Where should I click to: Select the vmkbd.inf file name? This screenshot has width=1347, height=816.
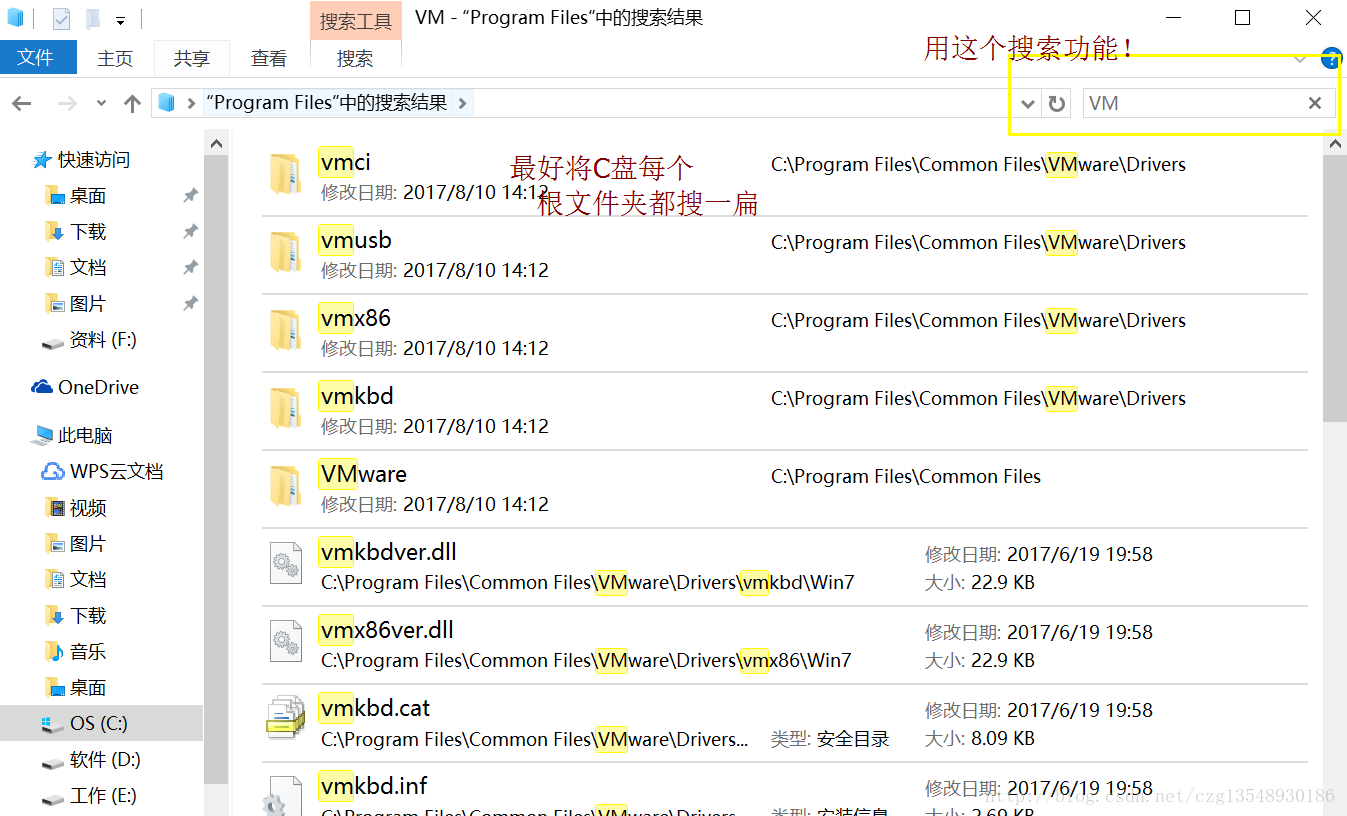point(374,786)
